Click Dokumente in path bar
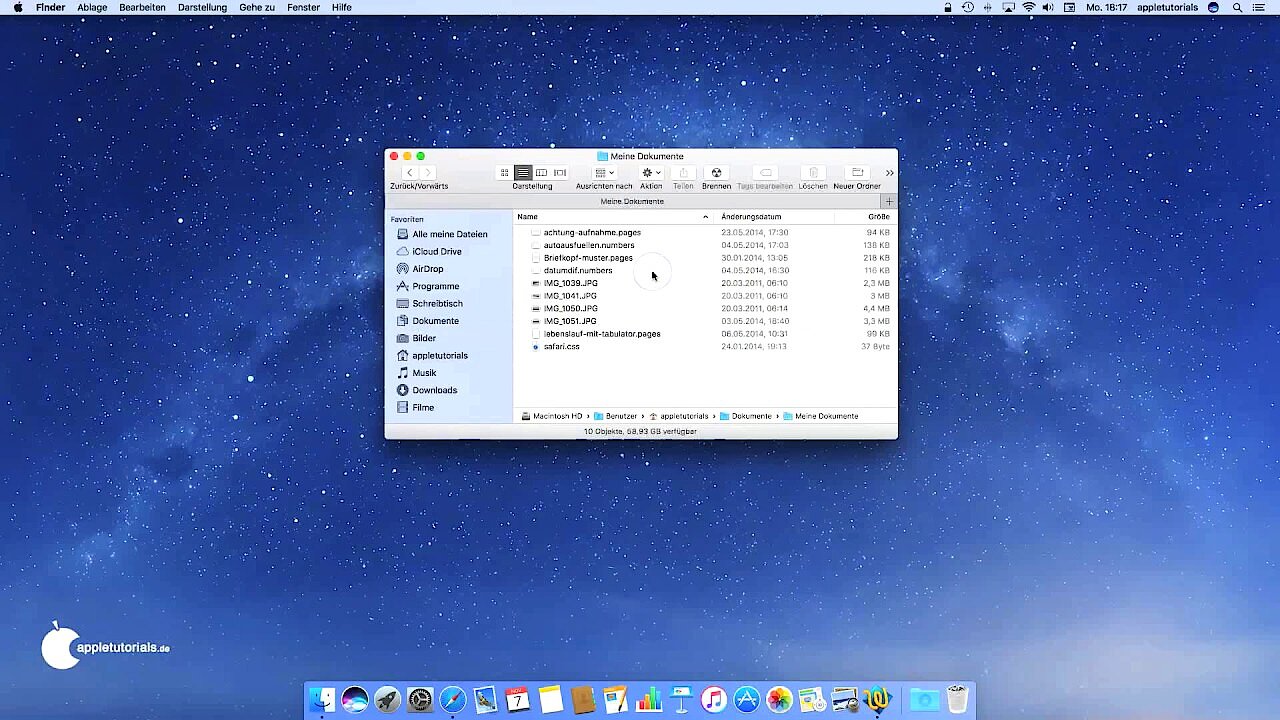This screenshot has height=720, width=1280. [x=745, y=416]
